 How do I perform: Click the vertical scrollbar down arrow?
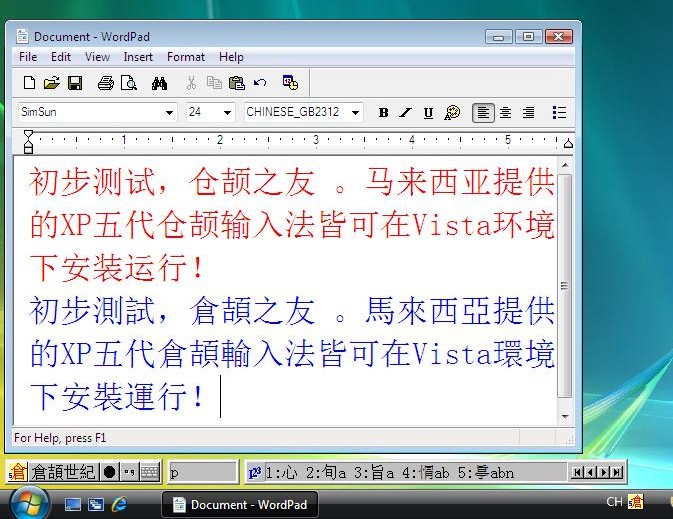(565, 416)
